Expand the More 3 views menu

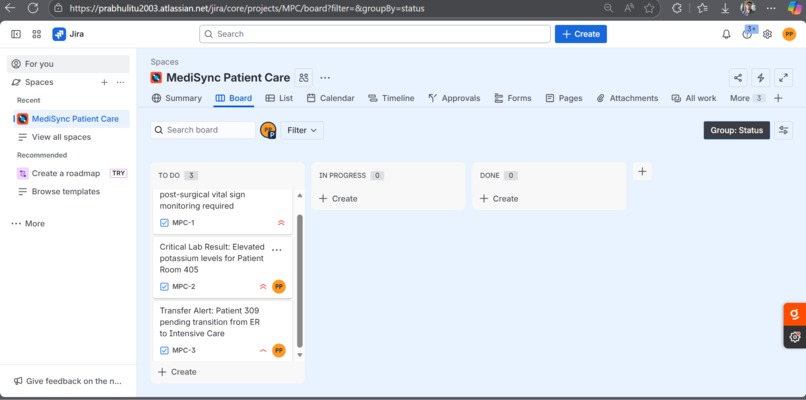(747, 98)
